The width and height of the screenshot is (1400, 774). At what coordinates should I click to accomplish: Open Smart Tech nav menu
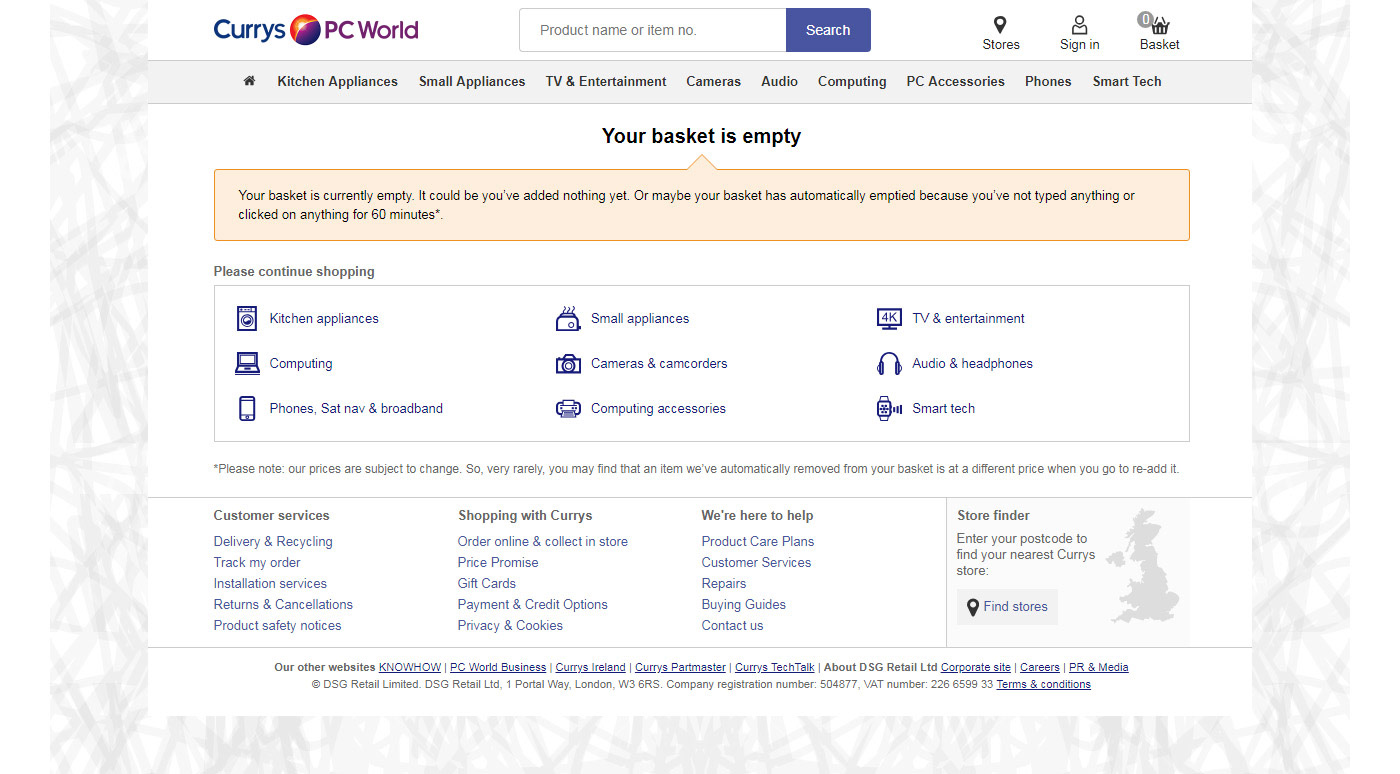point(1127,82)
